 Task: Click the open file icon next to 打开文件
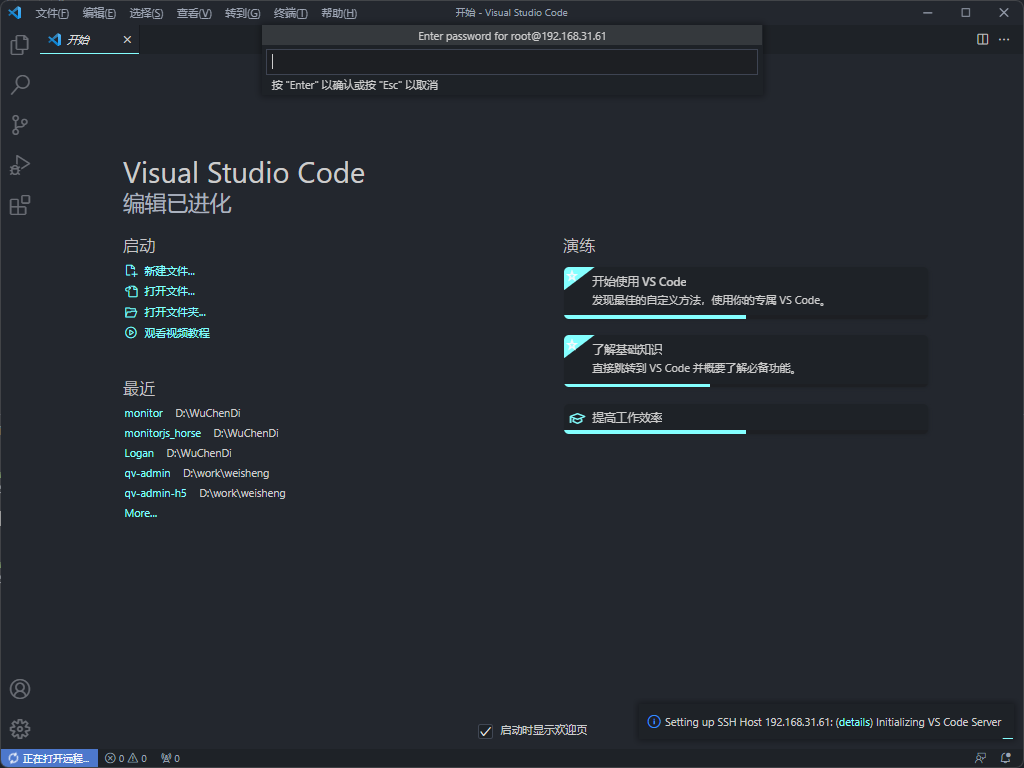[x=131, y=291]
